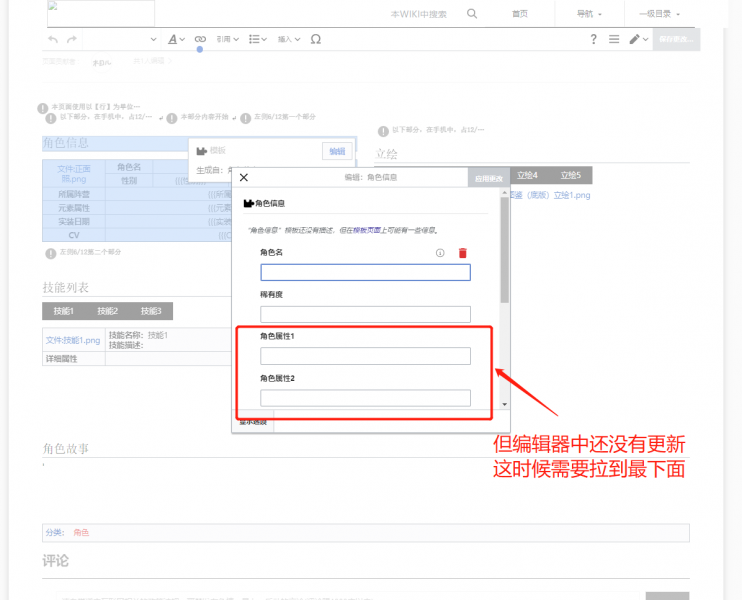Open the text style A menu
This screenshot has width=742, height=600.
point(176,39)
